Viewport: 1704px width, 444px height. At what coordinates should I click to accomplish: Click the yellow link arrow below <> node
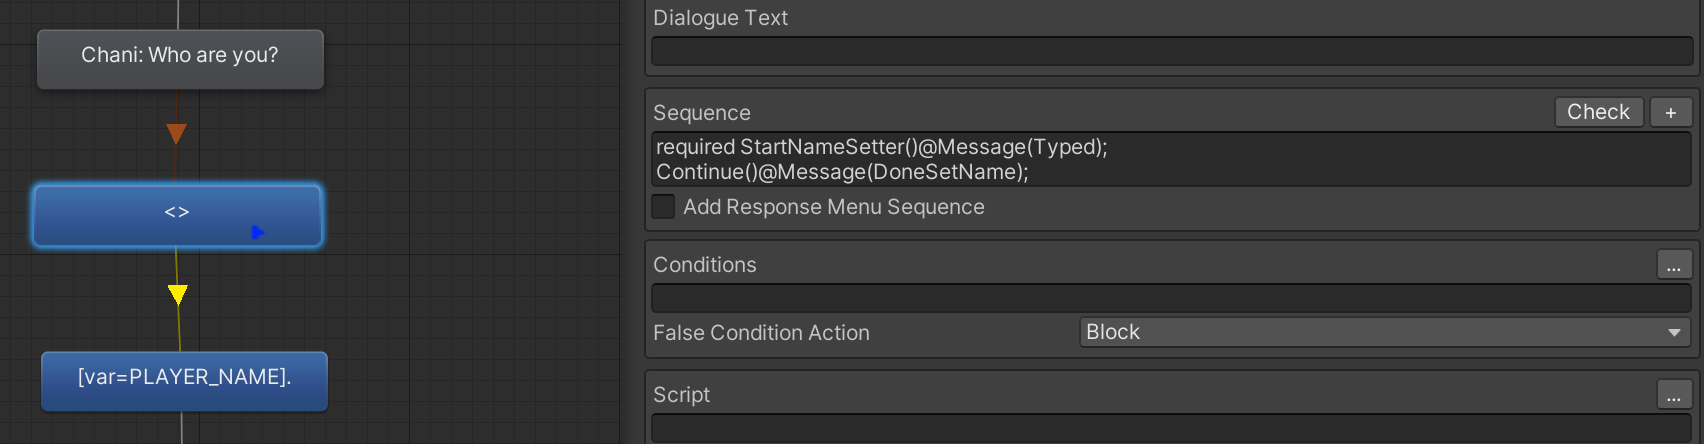point(178,294)
